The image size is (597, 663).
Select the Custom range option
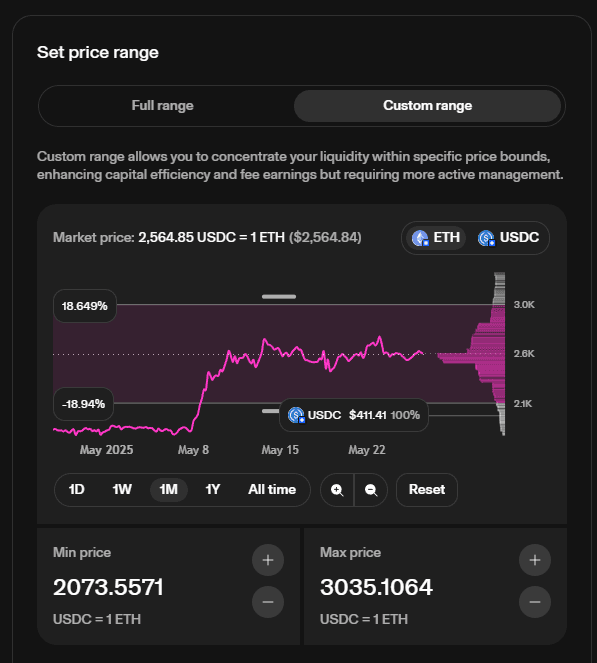pyautogui.click(x=427, y=106)
